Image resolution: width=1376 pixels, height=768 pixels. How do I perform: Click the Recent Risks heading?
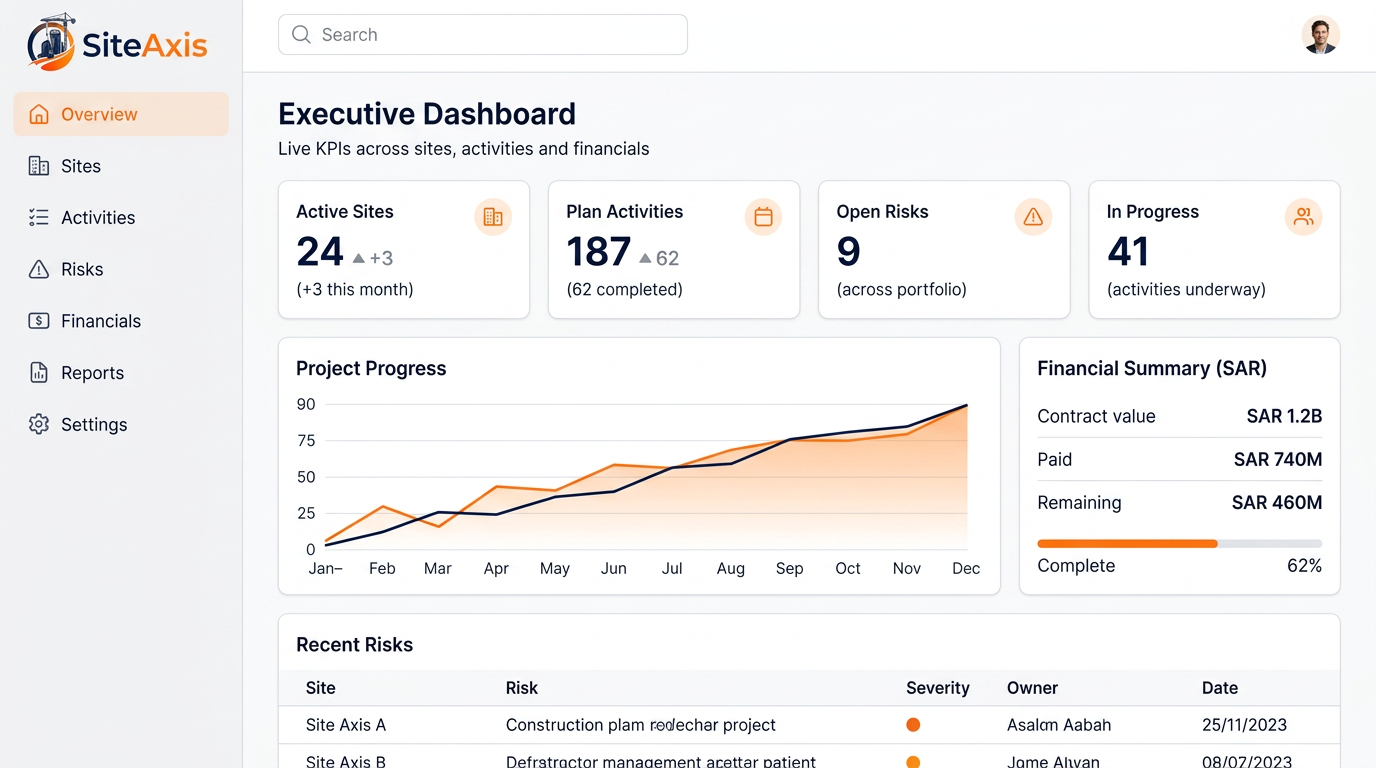[354, 645]
